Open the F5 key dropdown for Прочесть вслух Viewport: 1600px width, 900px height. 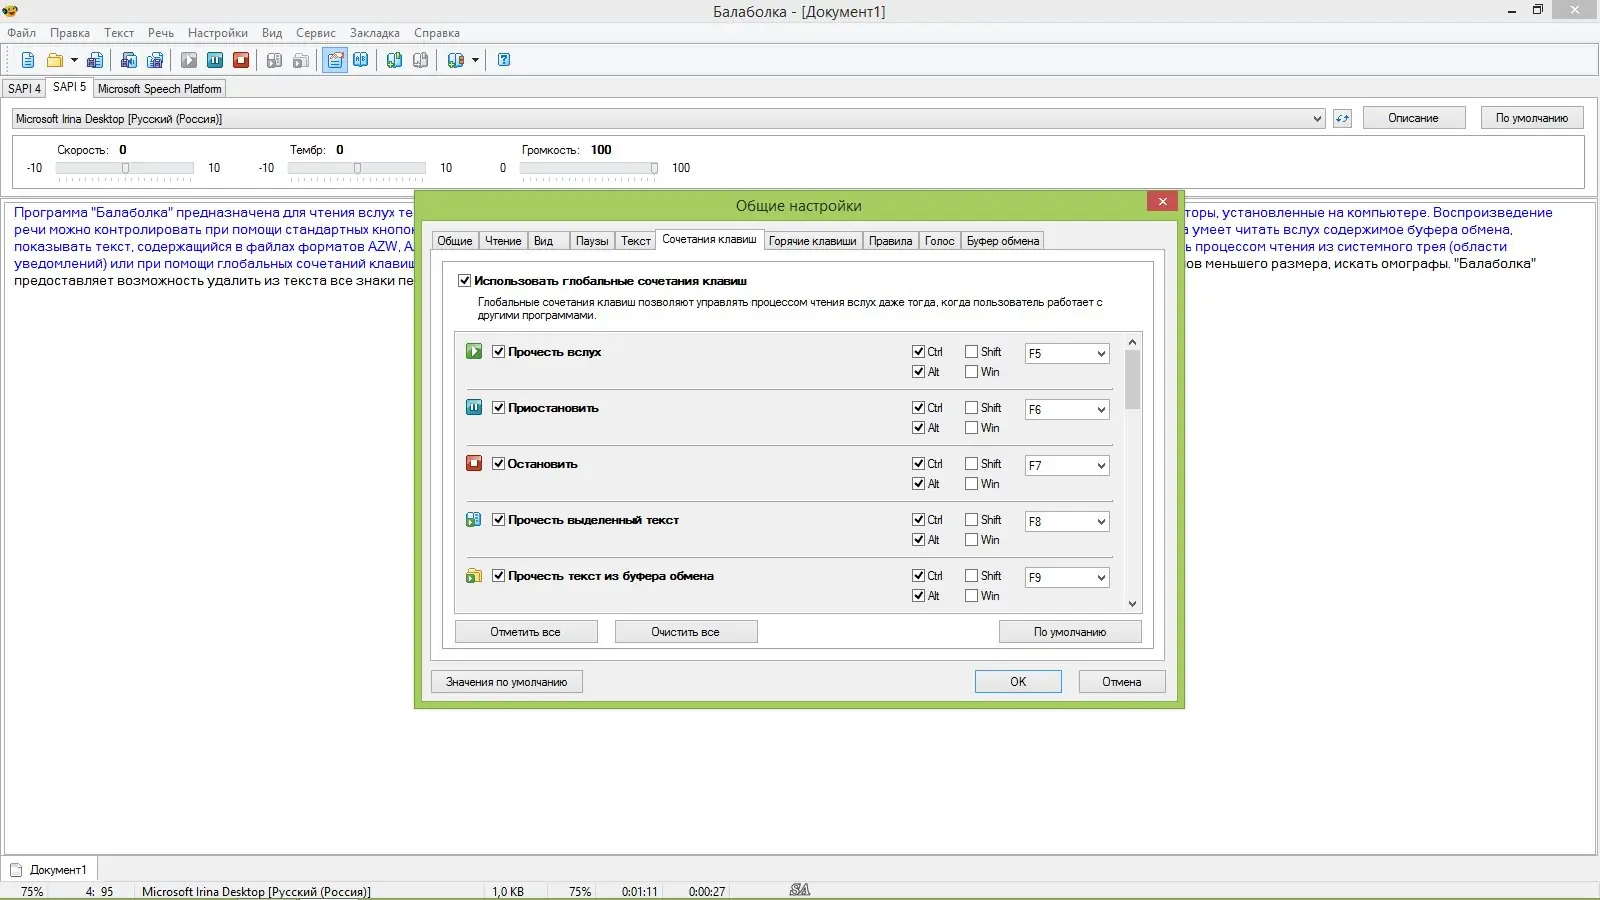(x=1067, y=353)
